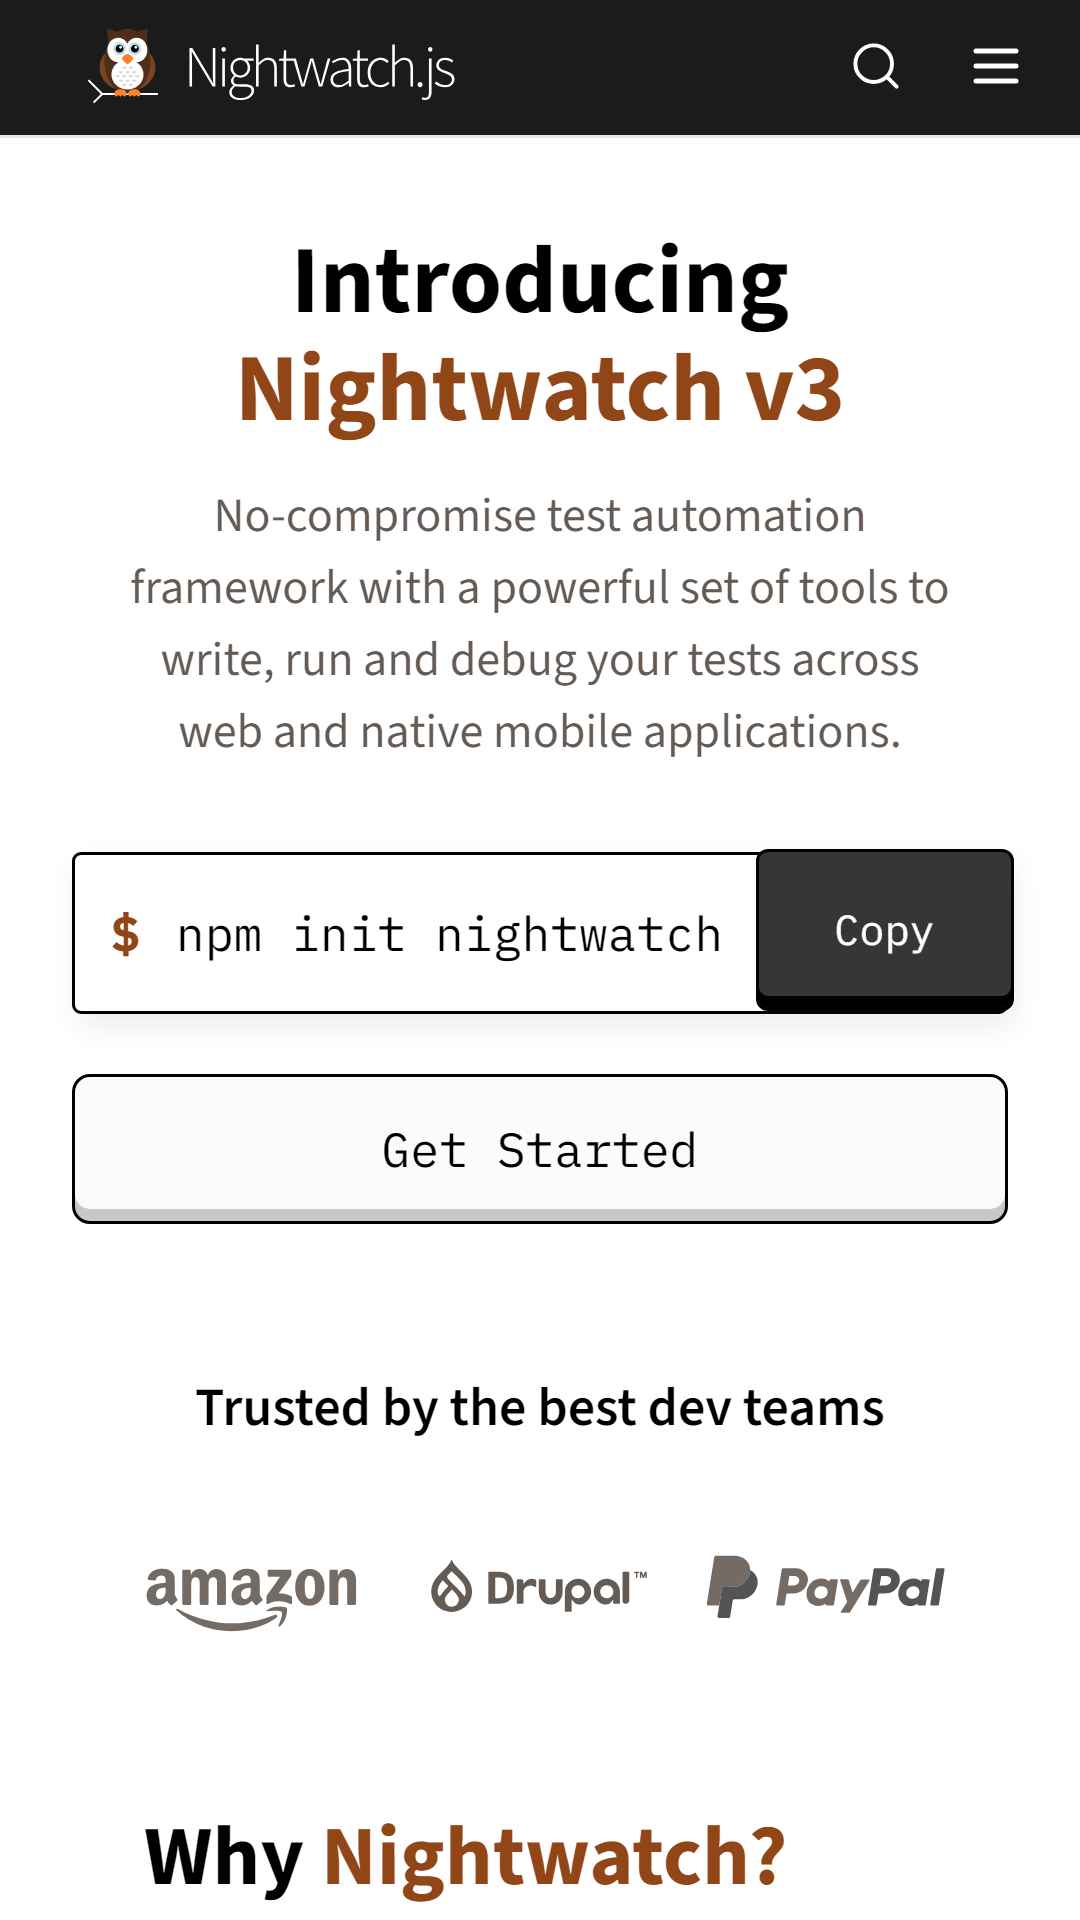Screen dimensions: 1080x1920
Task: Click the Get Started button
Action: click(x=540, y=1149)
